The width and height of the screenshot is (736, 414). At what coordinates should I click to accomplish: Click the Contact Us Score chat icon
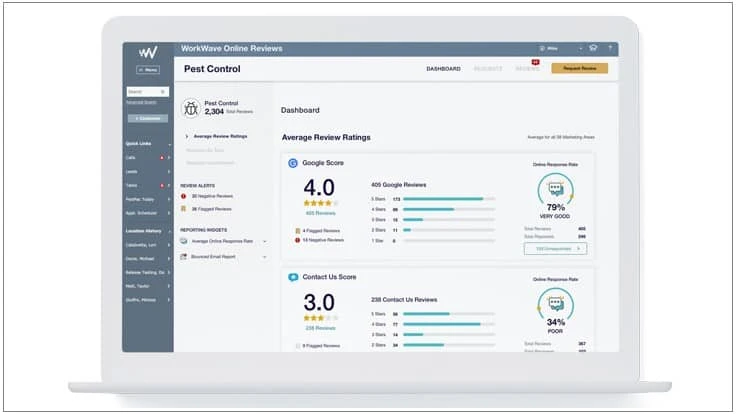coord(293,277)
